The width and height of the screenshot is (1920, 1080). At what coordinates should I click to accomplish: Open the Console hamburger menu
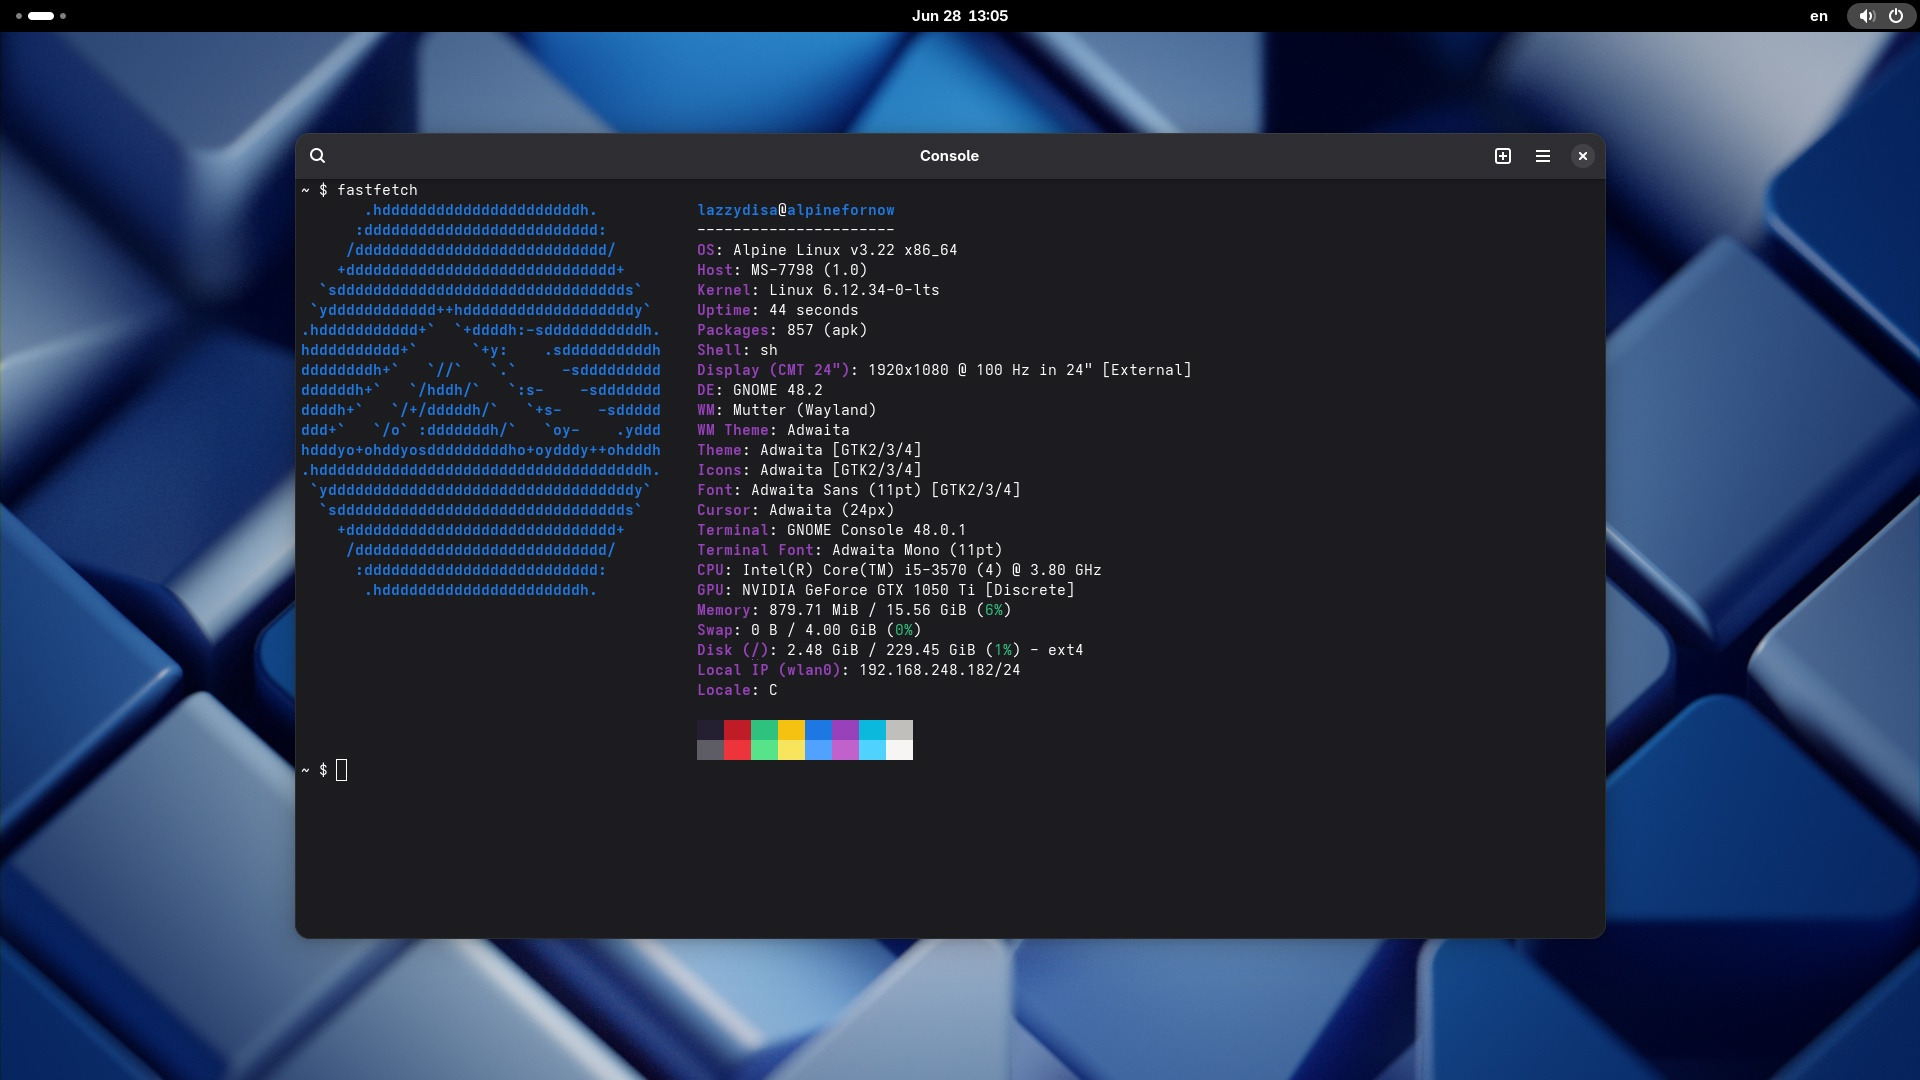pyautogui.click(x=1542, y=156)
